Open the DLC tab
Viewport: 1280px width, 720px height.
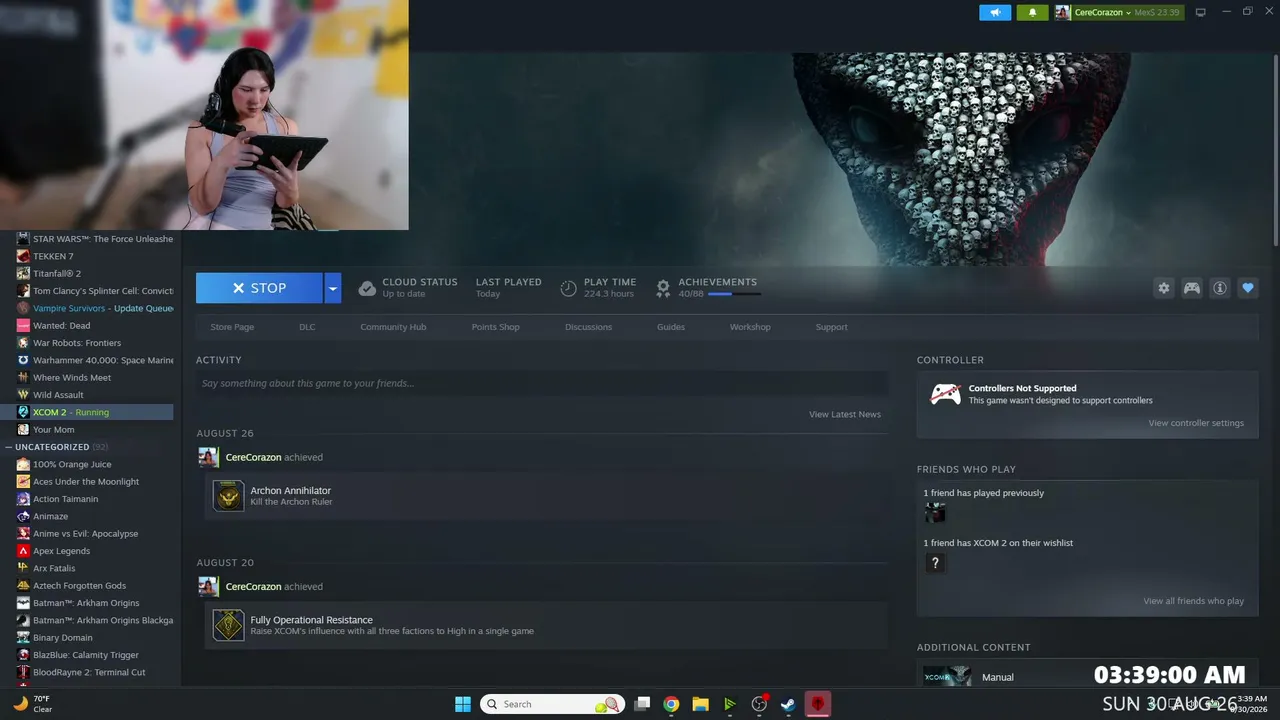pyautogui.click(x=307, y=327)
